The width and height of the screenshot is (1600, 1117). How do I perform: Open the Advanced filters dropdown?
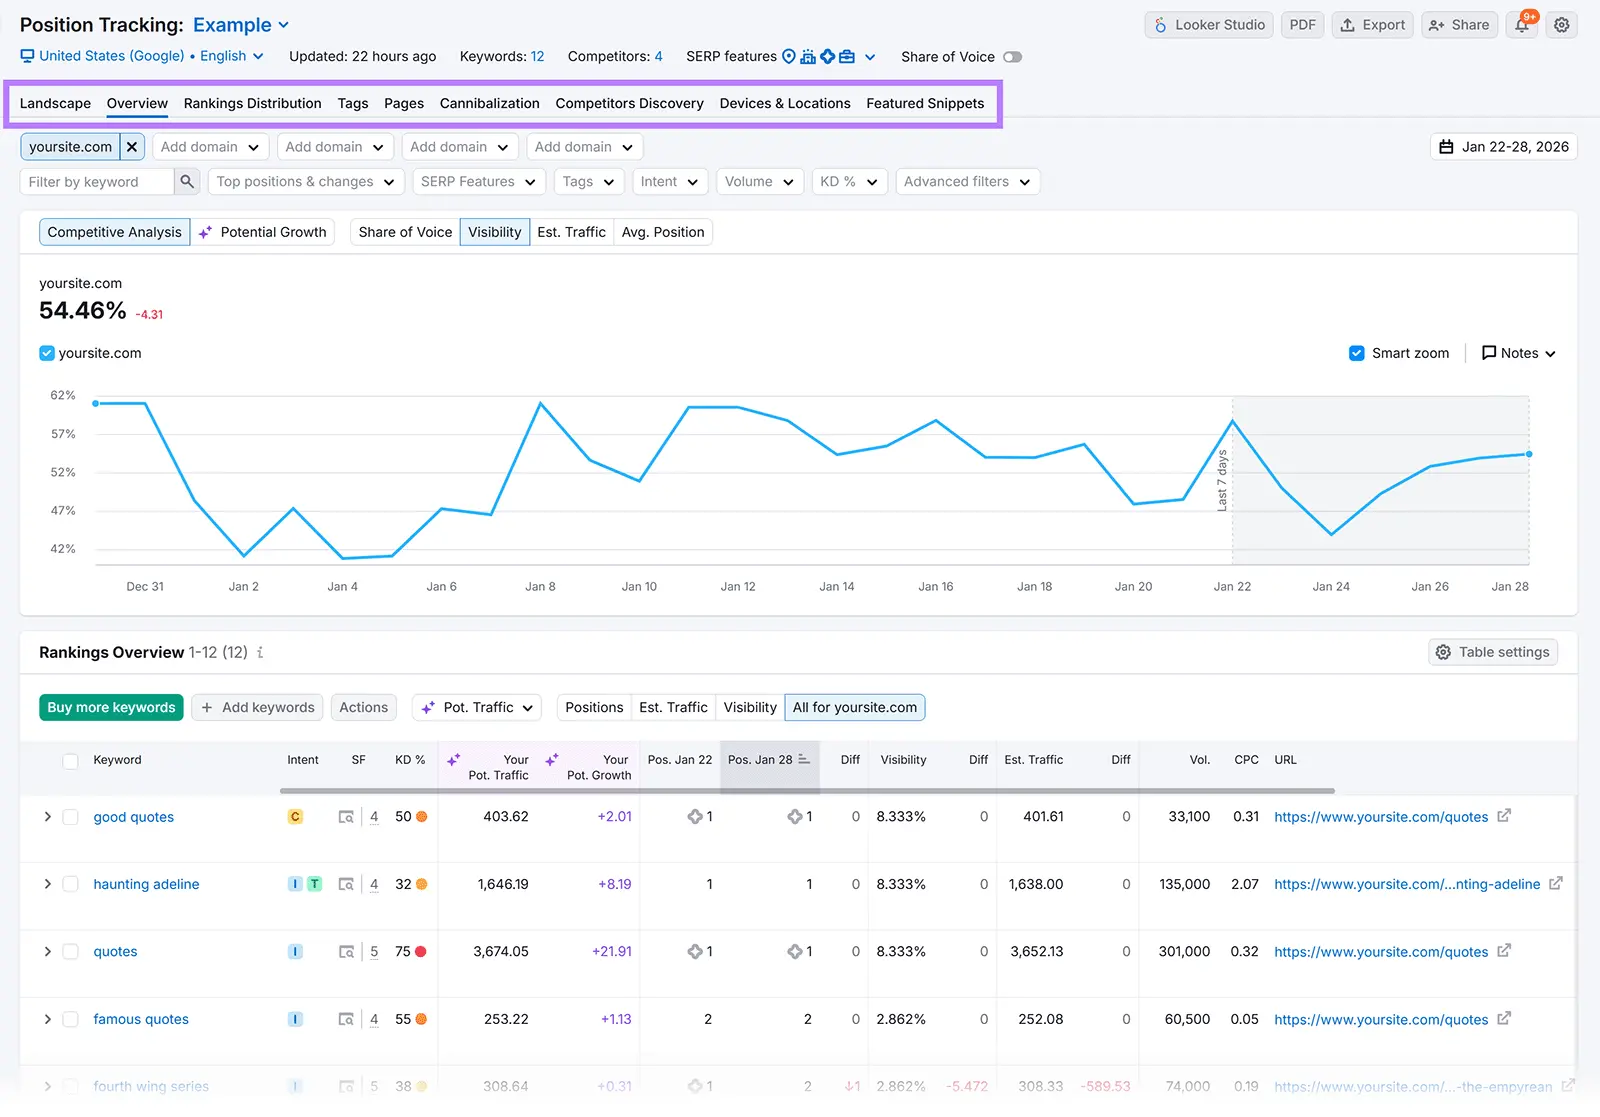967,181
